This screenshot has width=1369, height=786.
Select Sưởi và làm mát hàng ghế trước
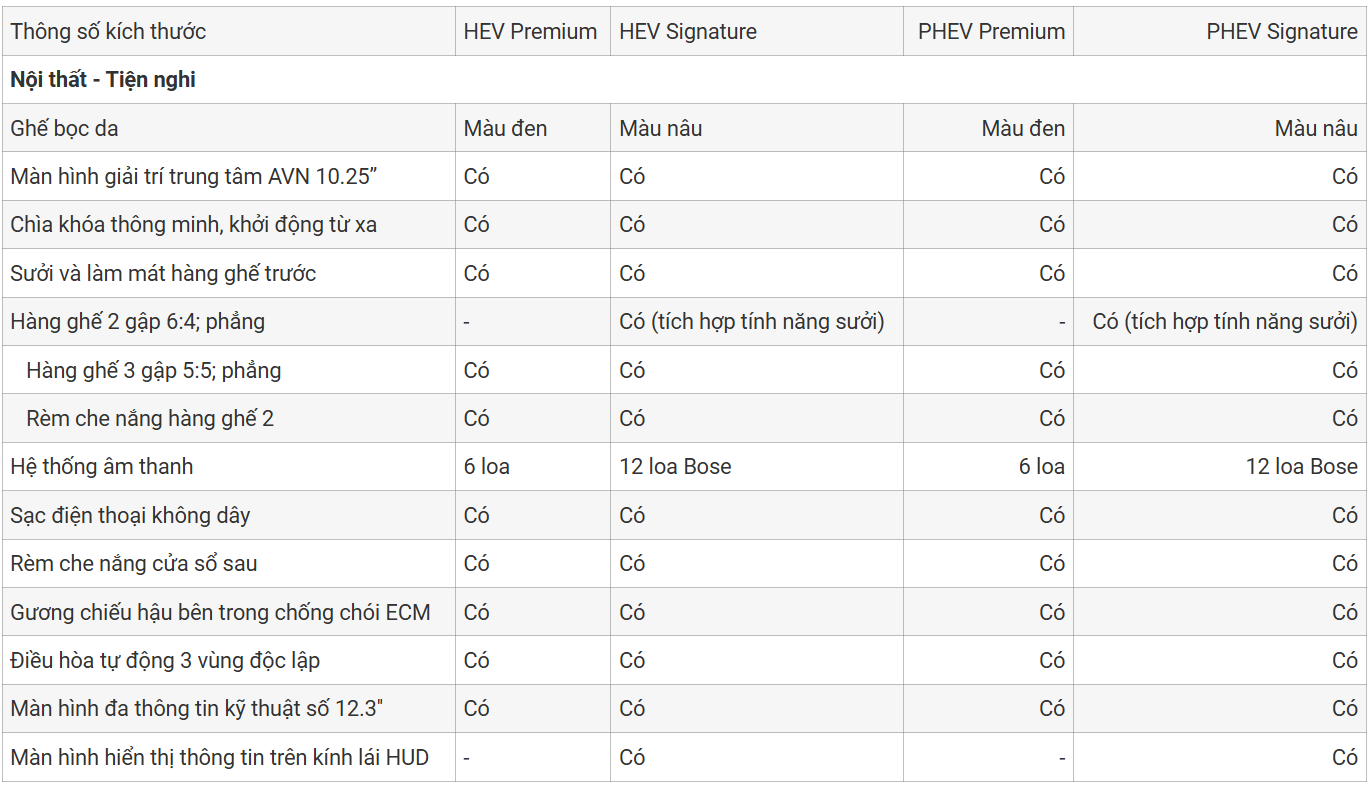[163, 273]
